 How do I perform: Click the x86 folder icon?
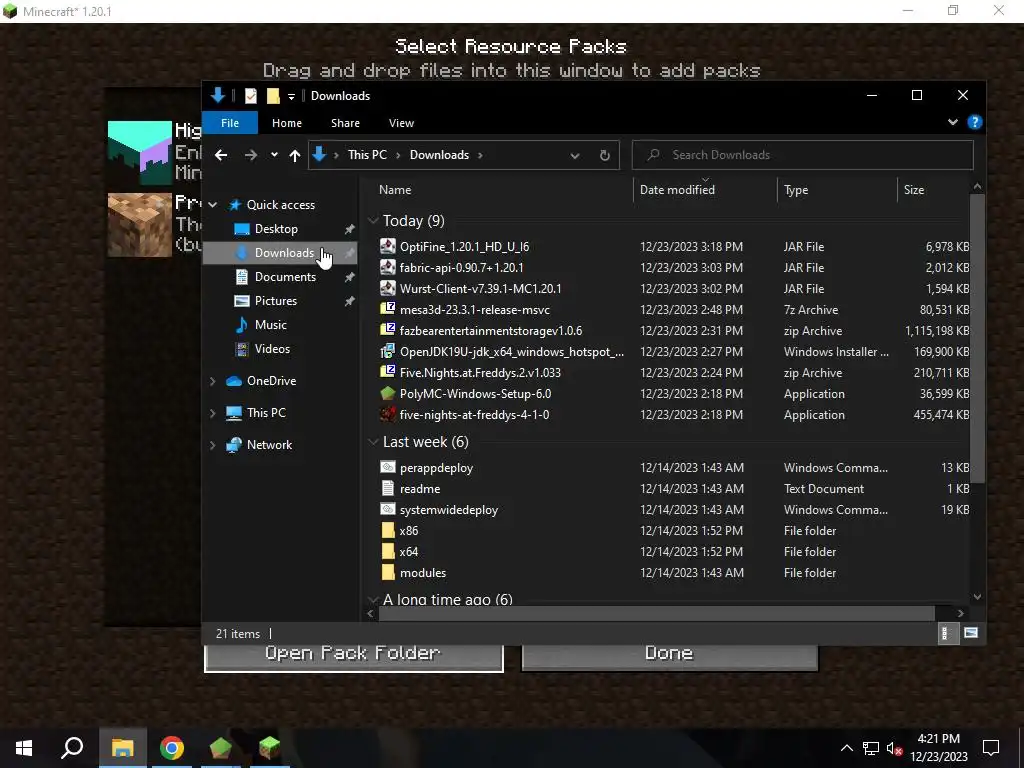(388, 530)
